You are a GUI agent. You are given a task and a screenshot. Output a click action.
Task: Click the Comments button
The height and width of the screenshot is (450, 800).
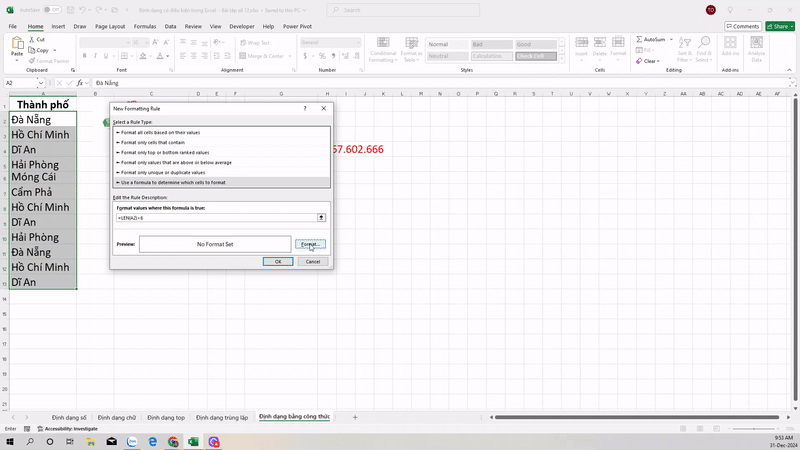click(x=743, y=26)
